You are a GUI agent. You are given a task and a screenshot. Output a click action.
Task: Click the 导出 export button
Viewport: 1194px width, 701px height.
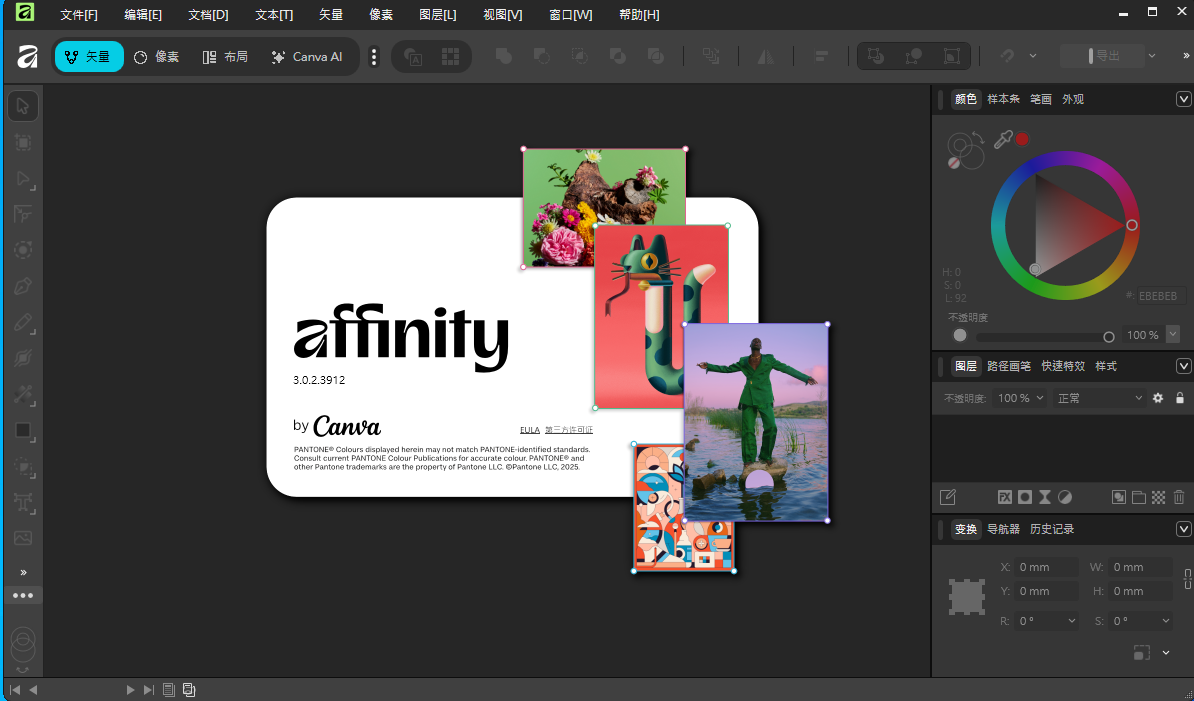point(1102,56)
